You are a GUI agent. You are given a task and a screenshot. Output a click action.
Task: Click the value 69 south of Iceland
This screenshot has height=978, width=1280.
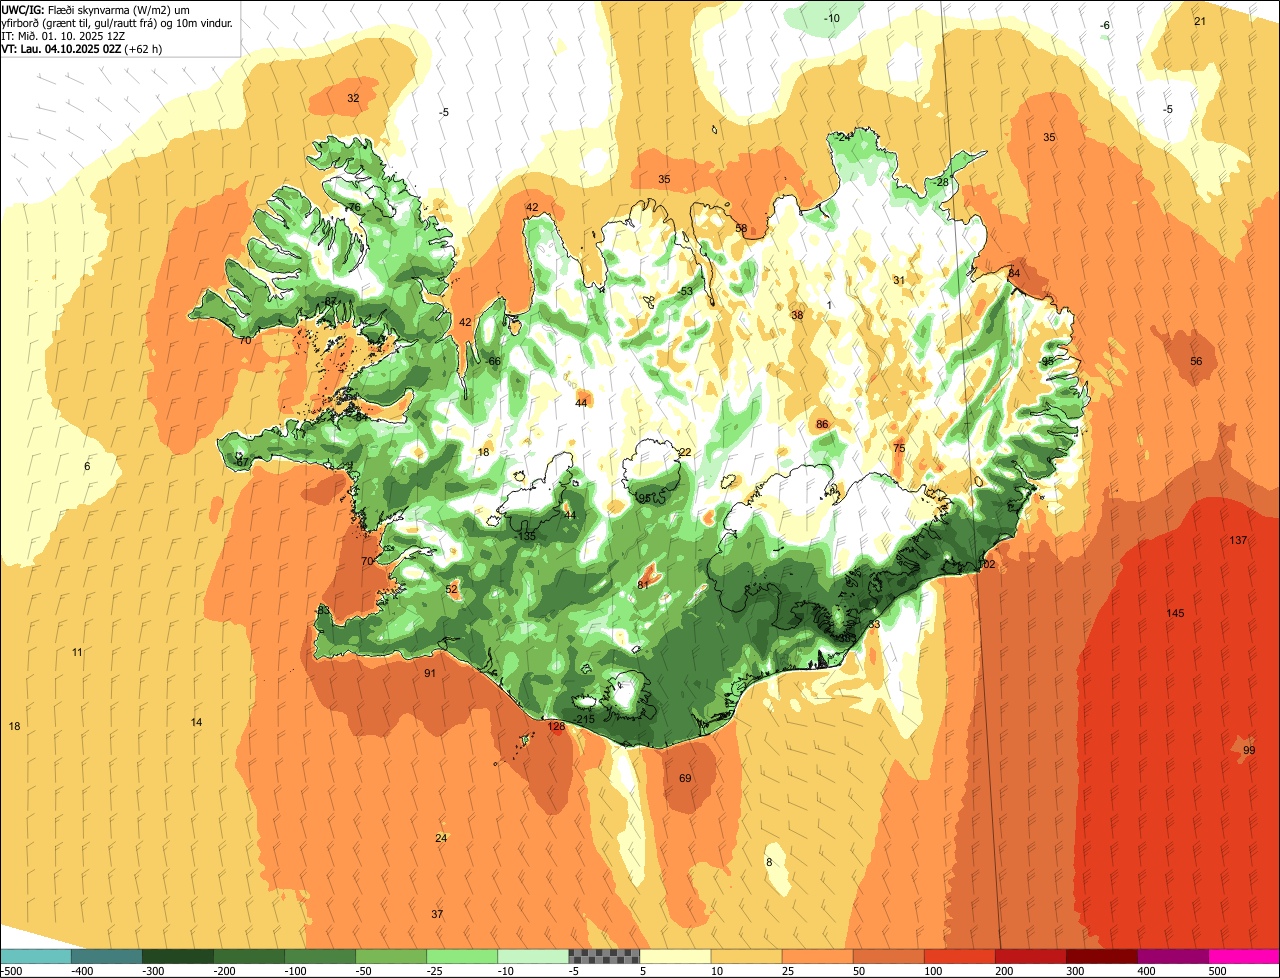(685, 778)
